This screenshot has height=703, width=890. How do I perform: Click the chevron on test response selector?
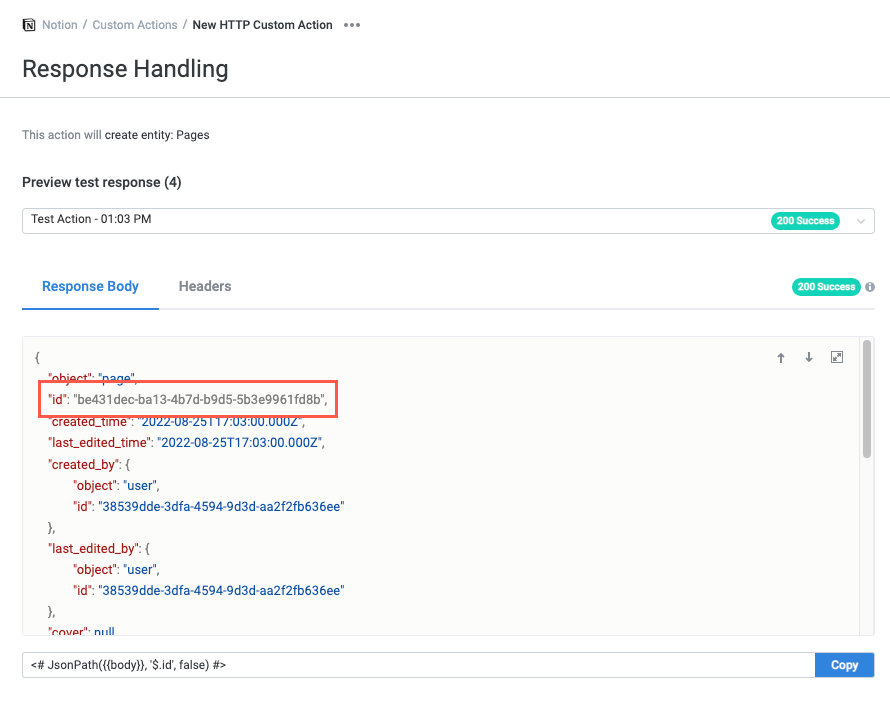[x=860, y=221]
